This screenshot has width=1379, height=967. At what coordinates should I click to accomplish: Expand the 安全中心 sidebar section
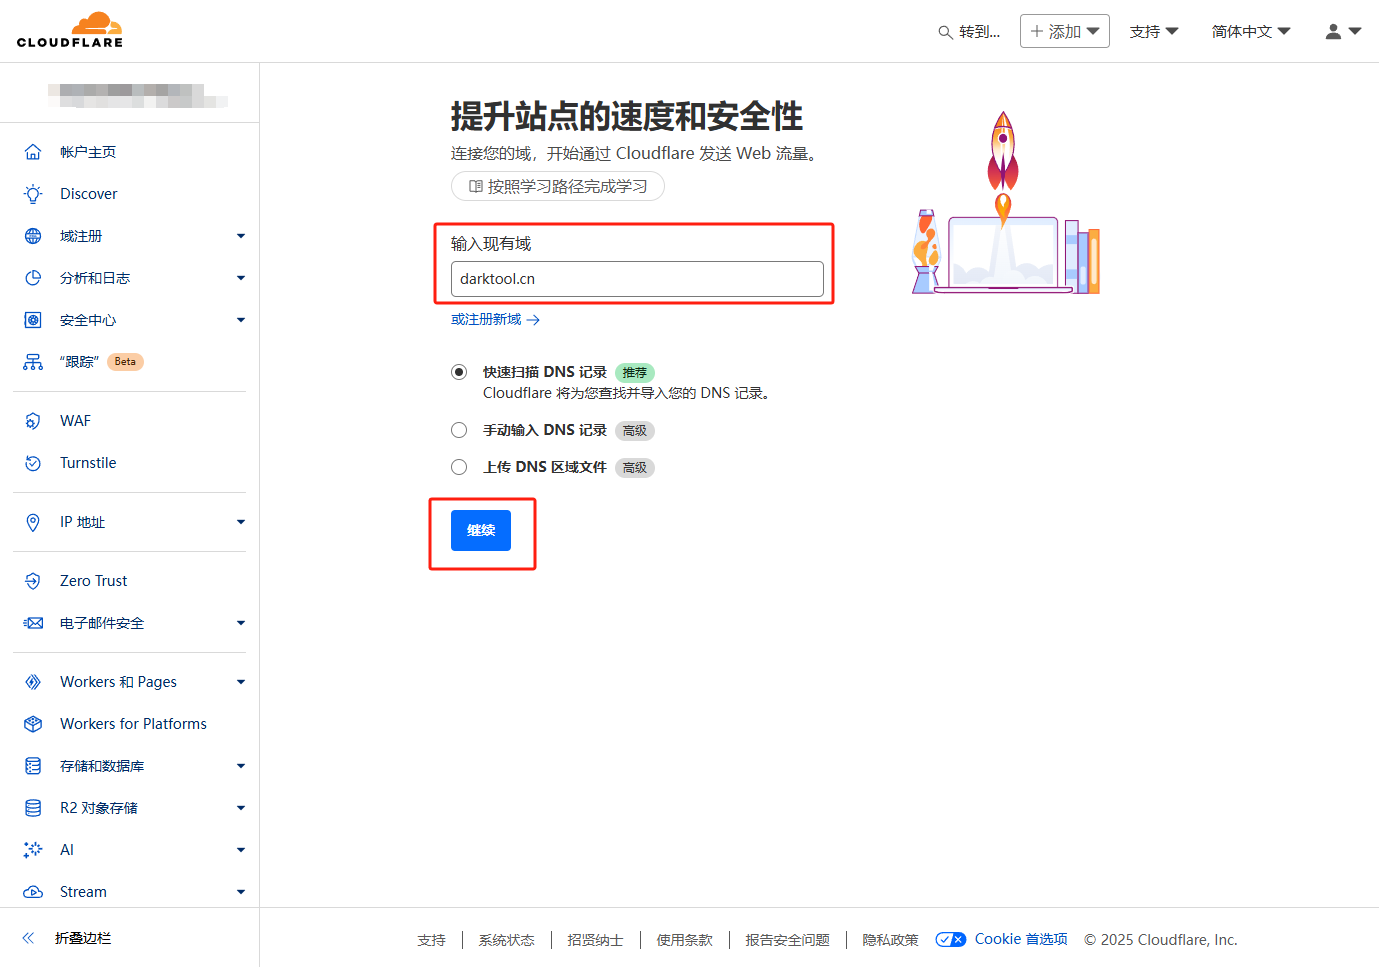[241, 320]
